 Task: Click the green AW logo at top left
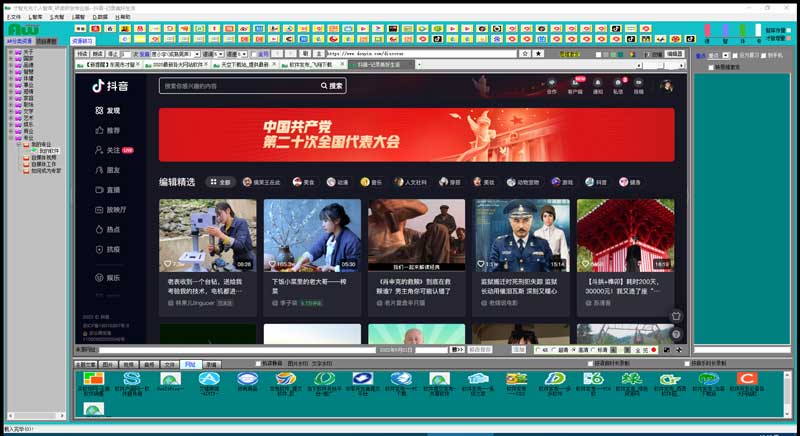(x=23, y=29)
